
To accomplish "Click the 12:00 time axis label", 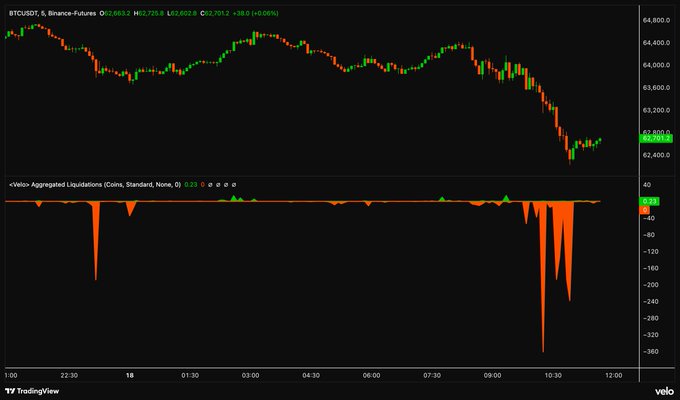I will tap(613, 376).
